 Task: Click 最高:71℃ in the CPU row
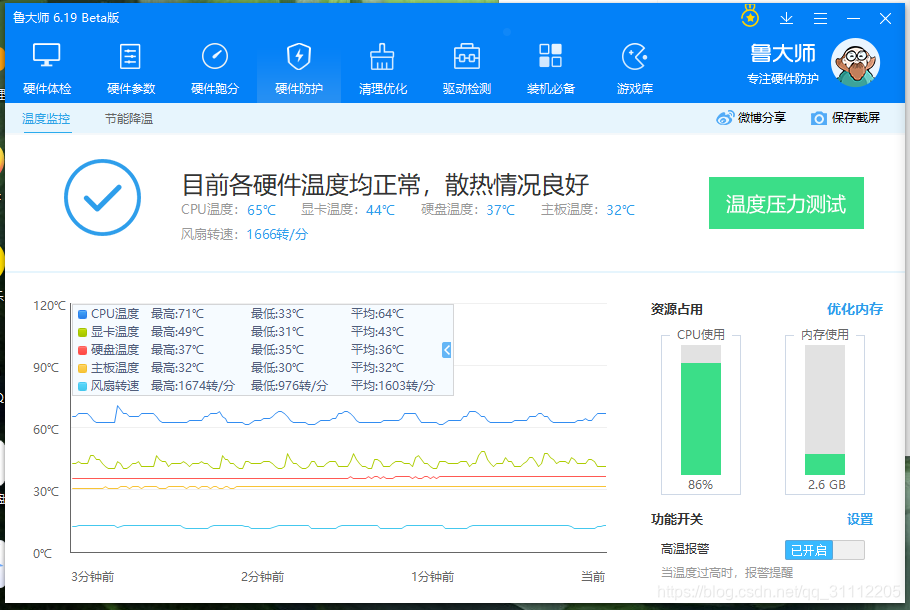pos(178,314)
